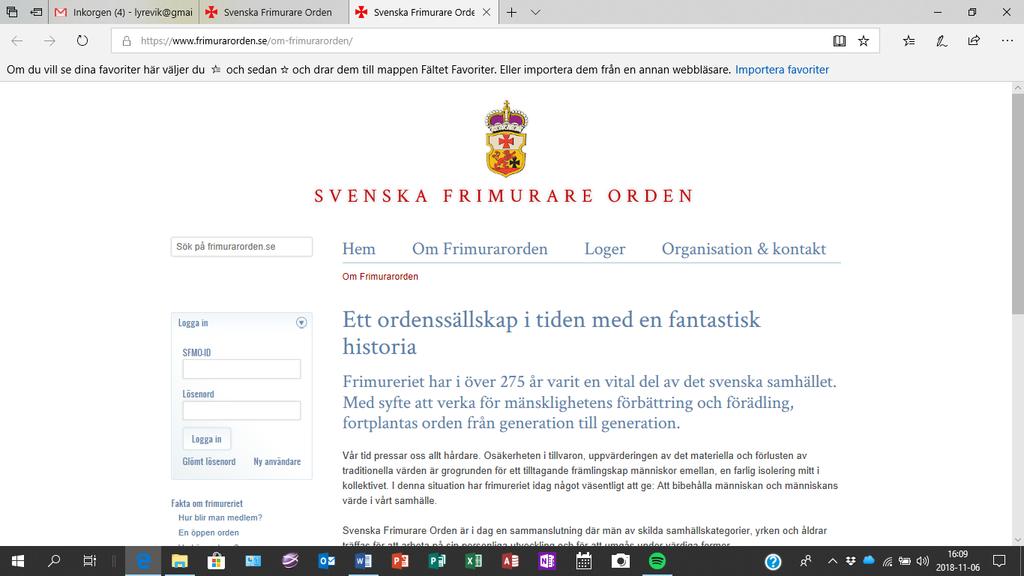Viewport: 1024px width, 576px height.
Task: Click the Share page icon
Action: coord(974,40)
